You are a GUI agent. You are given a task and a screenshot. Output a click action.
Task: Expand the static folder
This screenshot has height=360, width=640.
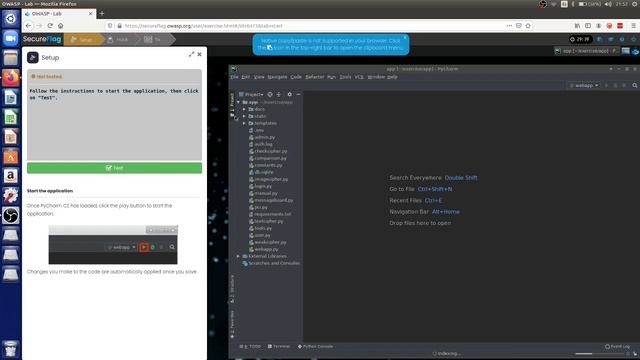pyautogui.click(x=244, y=116)
